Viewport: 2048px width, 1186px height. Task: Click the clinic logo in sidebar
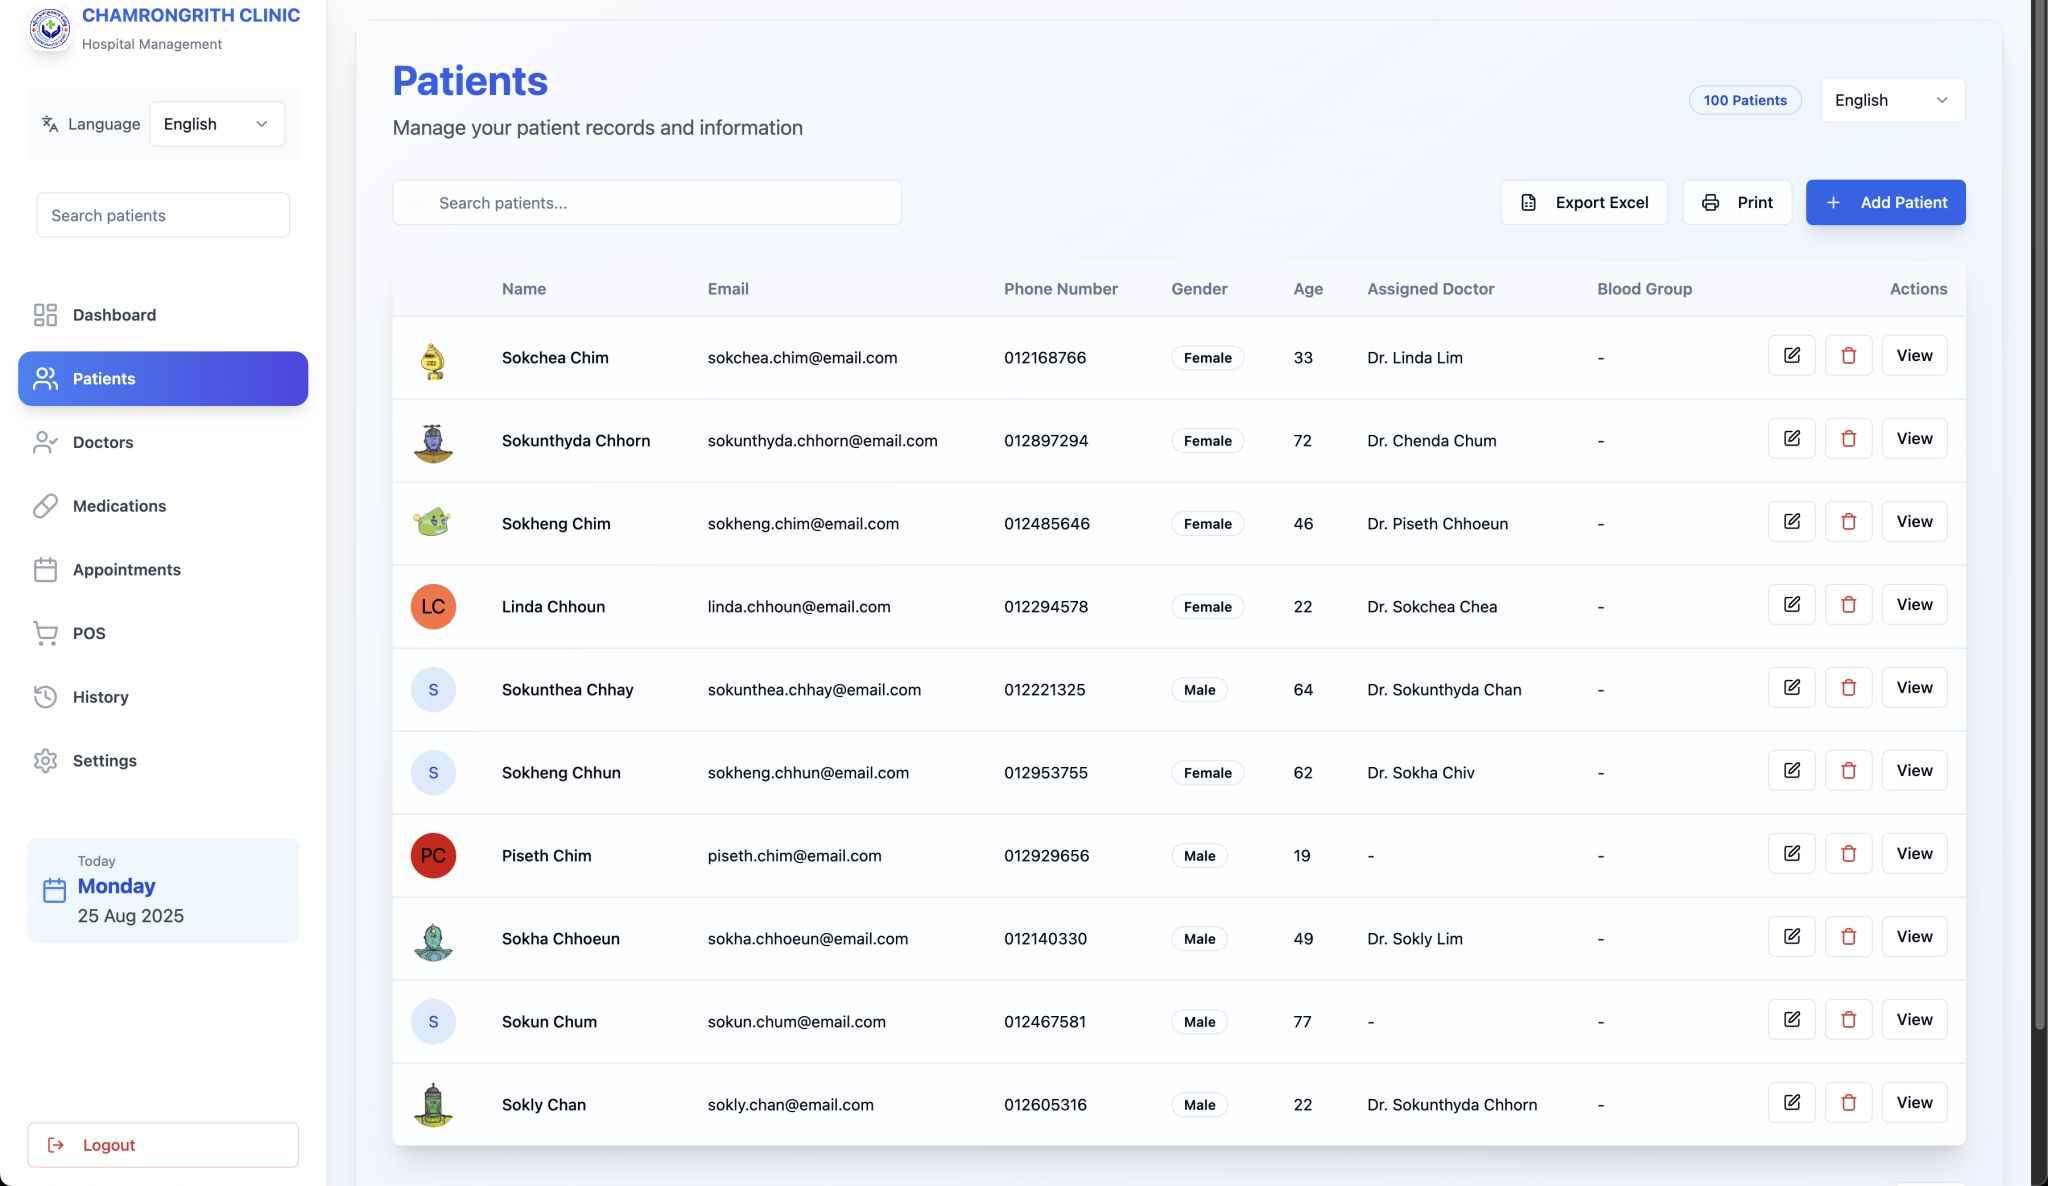point(50,28)
